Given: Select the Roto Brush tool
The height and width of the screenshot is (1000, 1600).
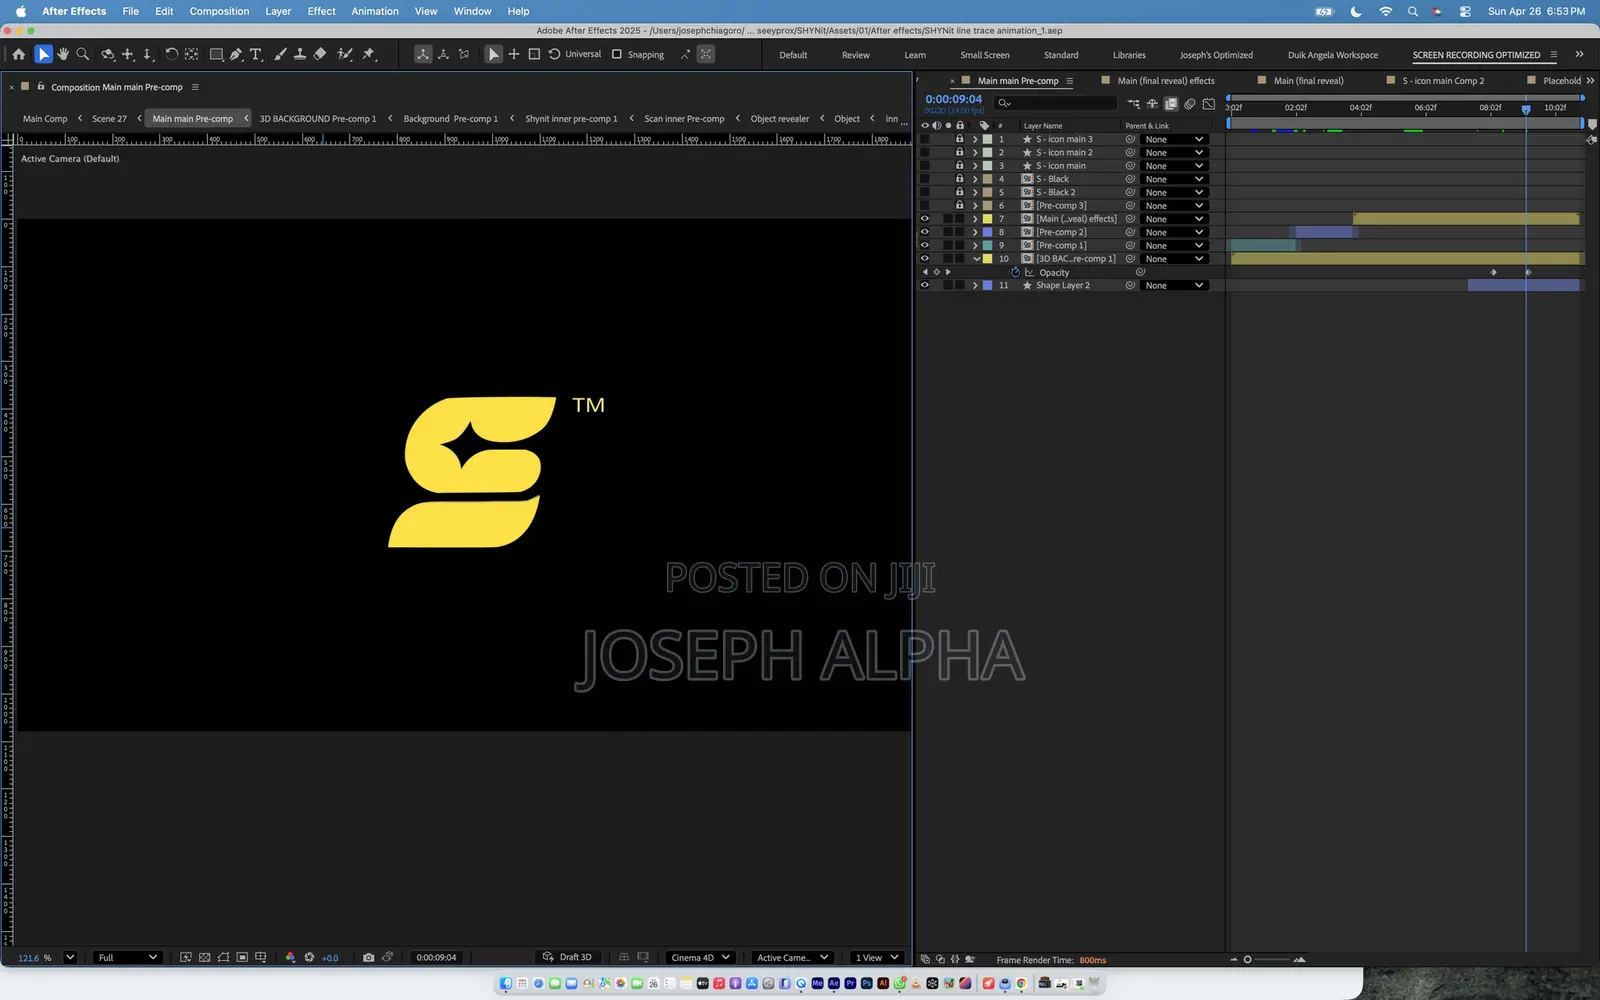Looking at the screenshot, I should click(x=345, y=54).
